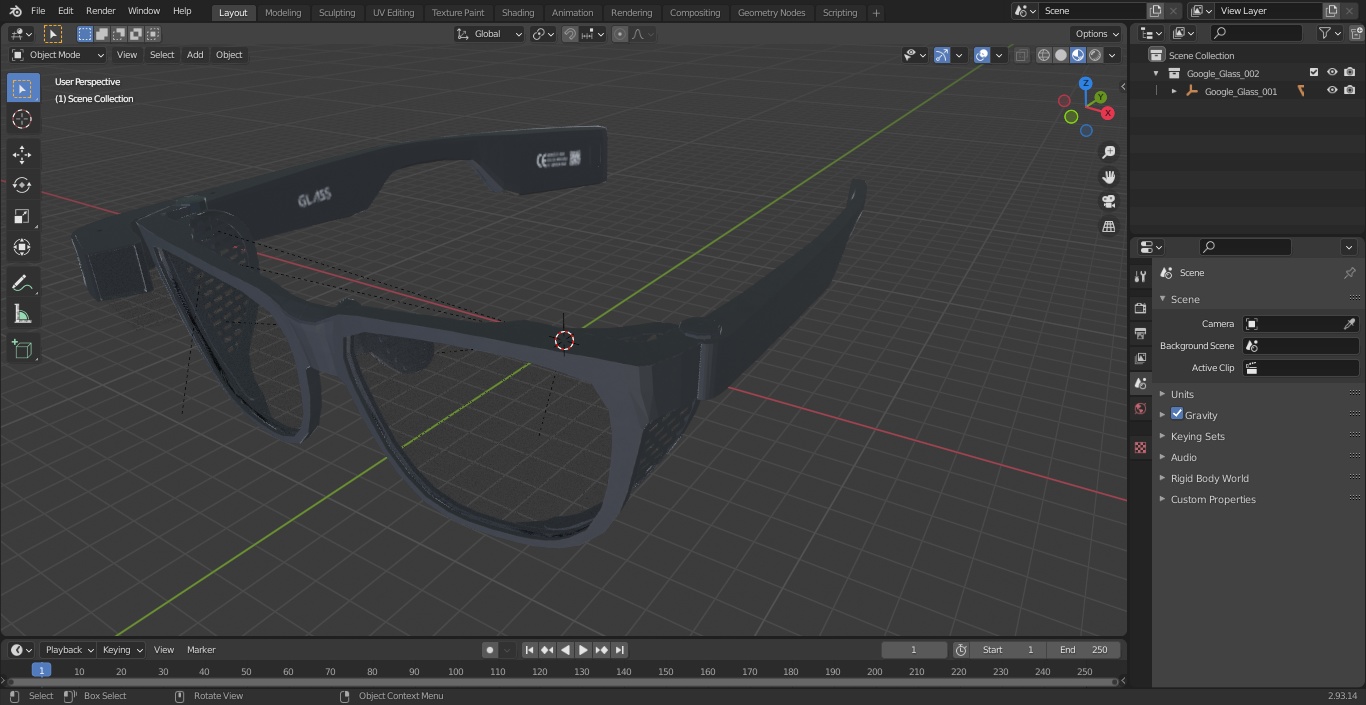1366x705 pixels.
Task: Click the End frame field
Action: [x=1084, y=650]
